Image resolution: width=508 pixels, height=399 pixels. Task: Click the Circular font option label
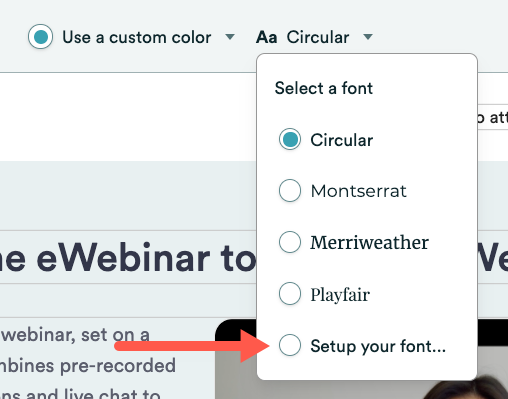(342, 140)
